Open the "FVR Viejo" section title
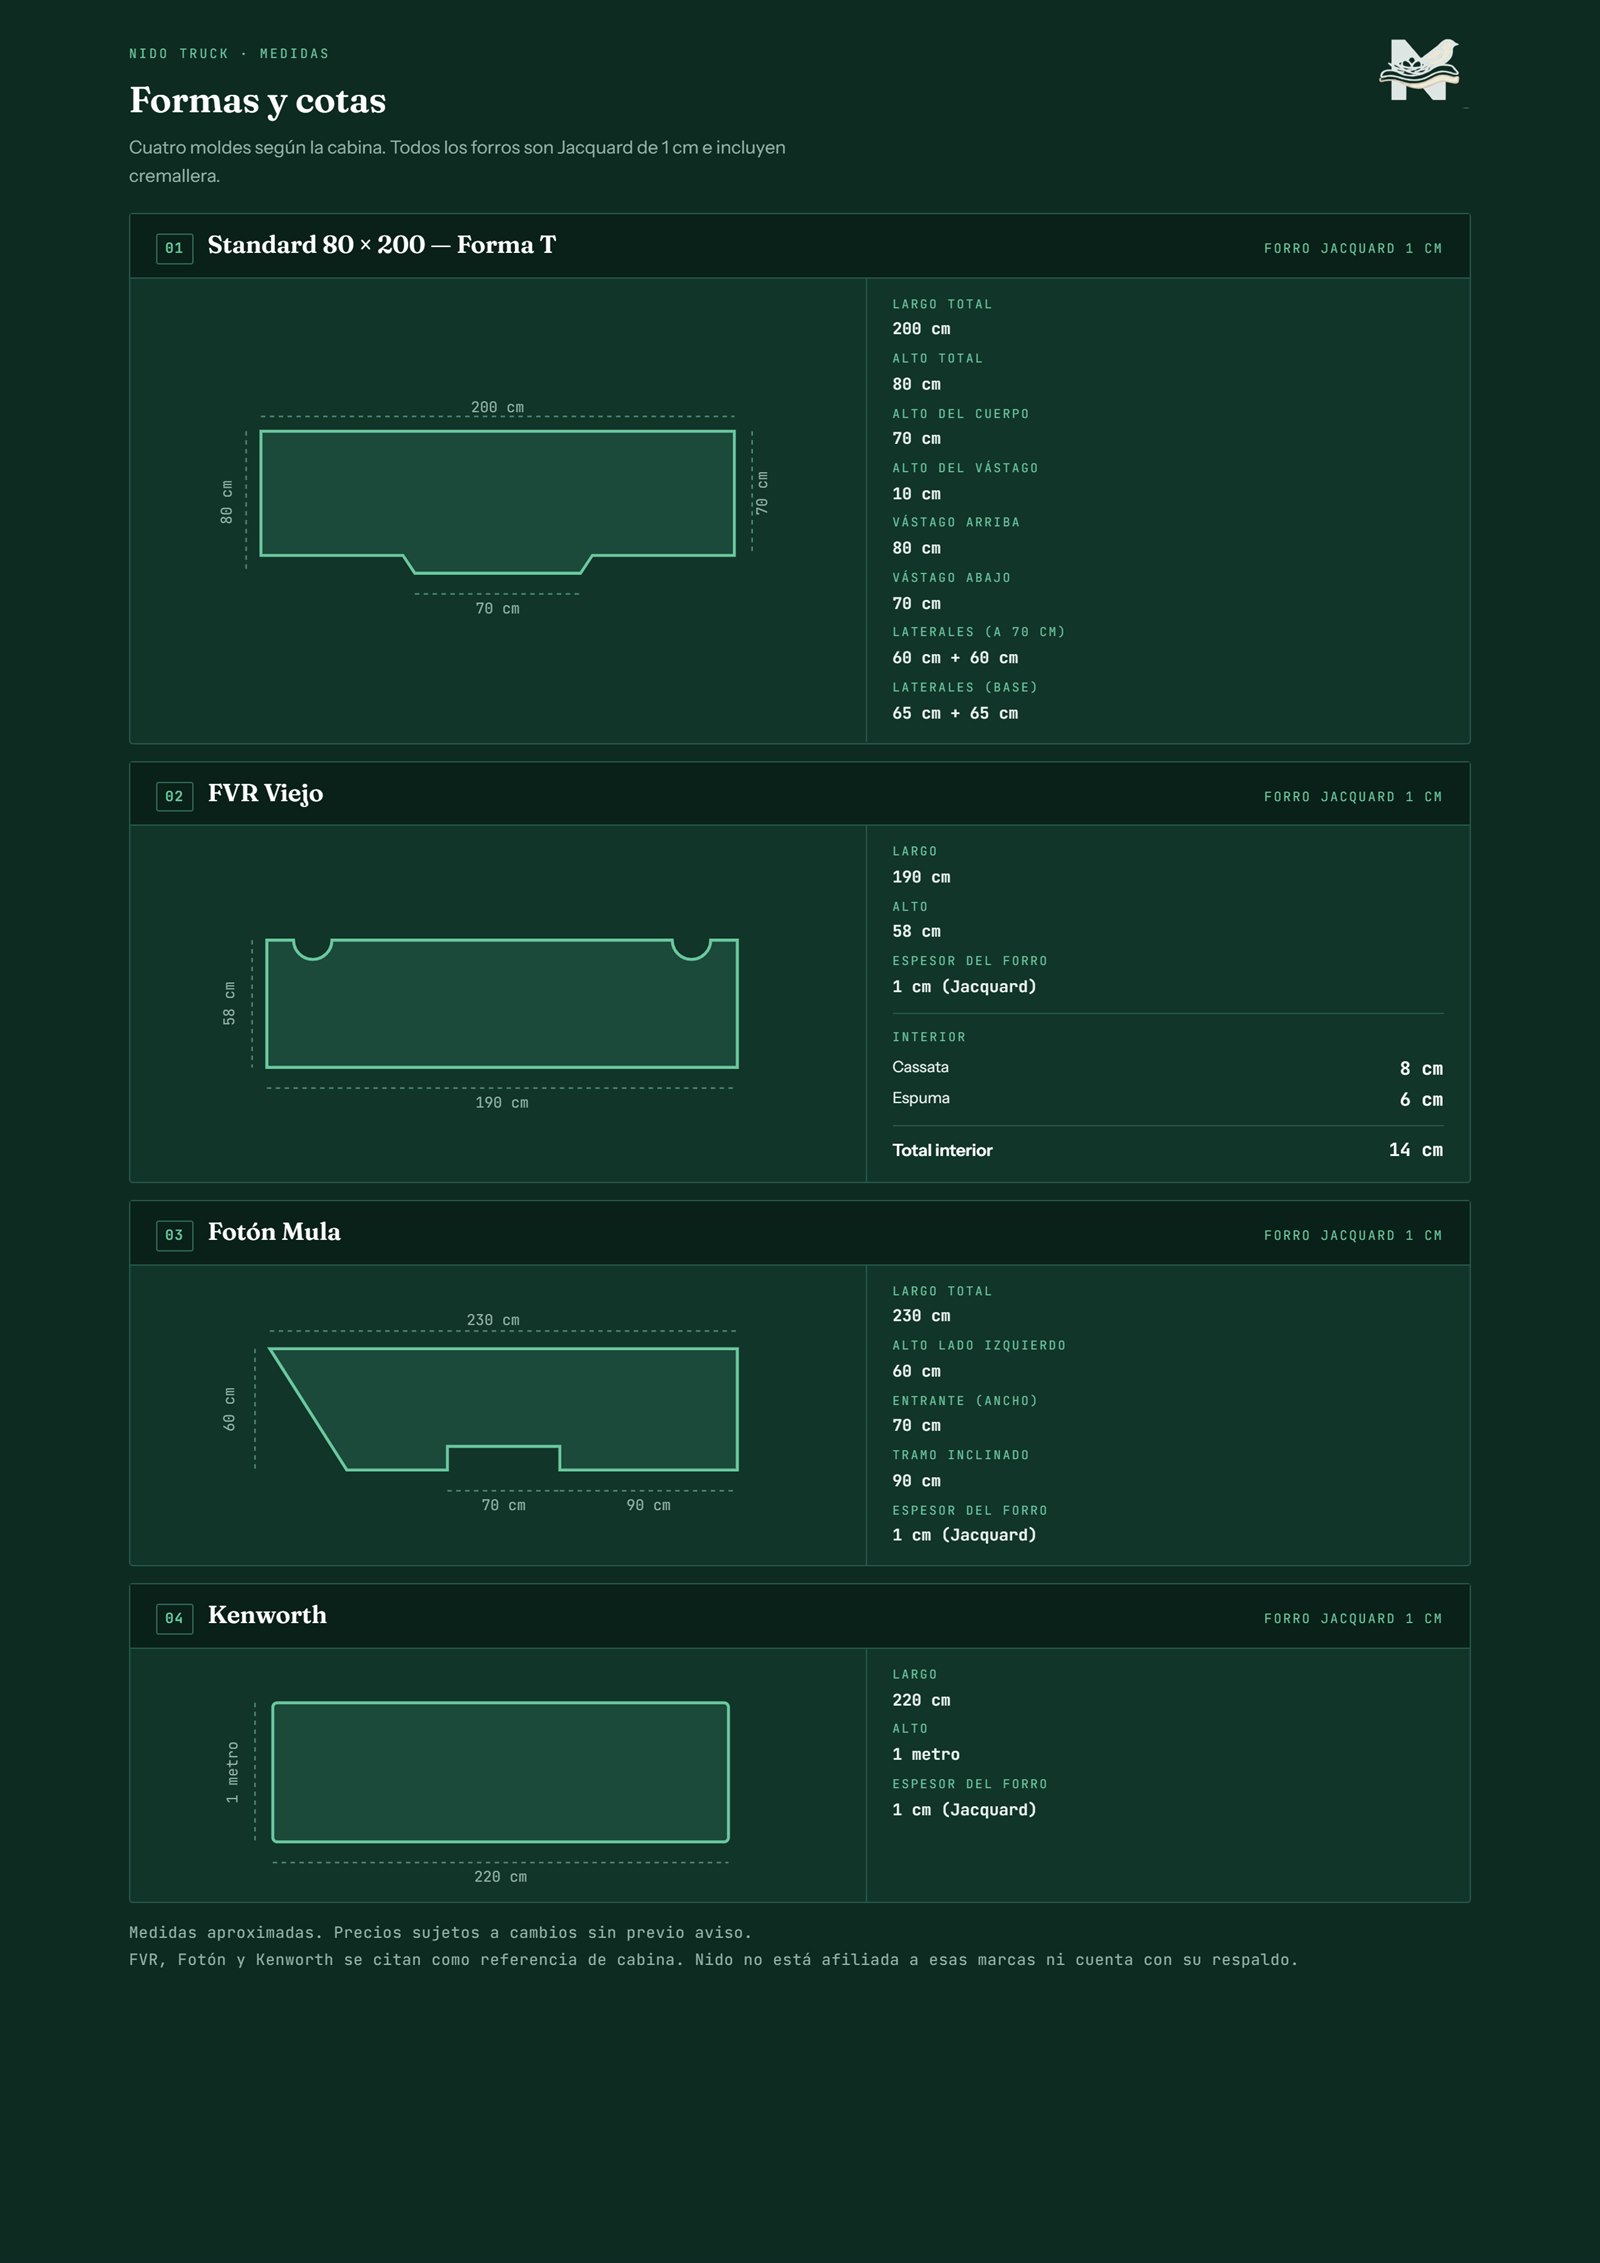The height and width of the screenshot is (2263, 1600). coord(265,793)
